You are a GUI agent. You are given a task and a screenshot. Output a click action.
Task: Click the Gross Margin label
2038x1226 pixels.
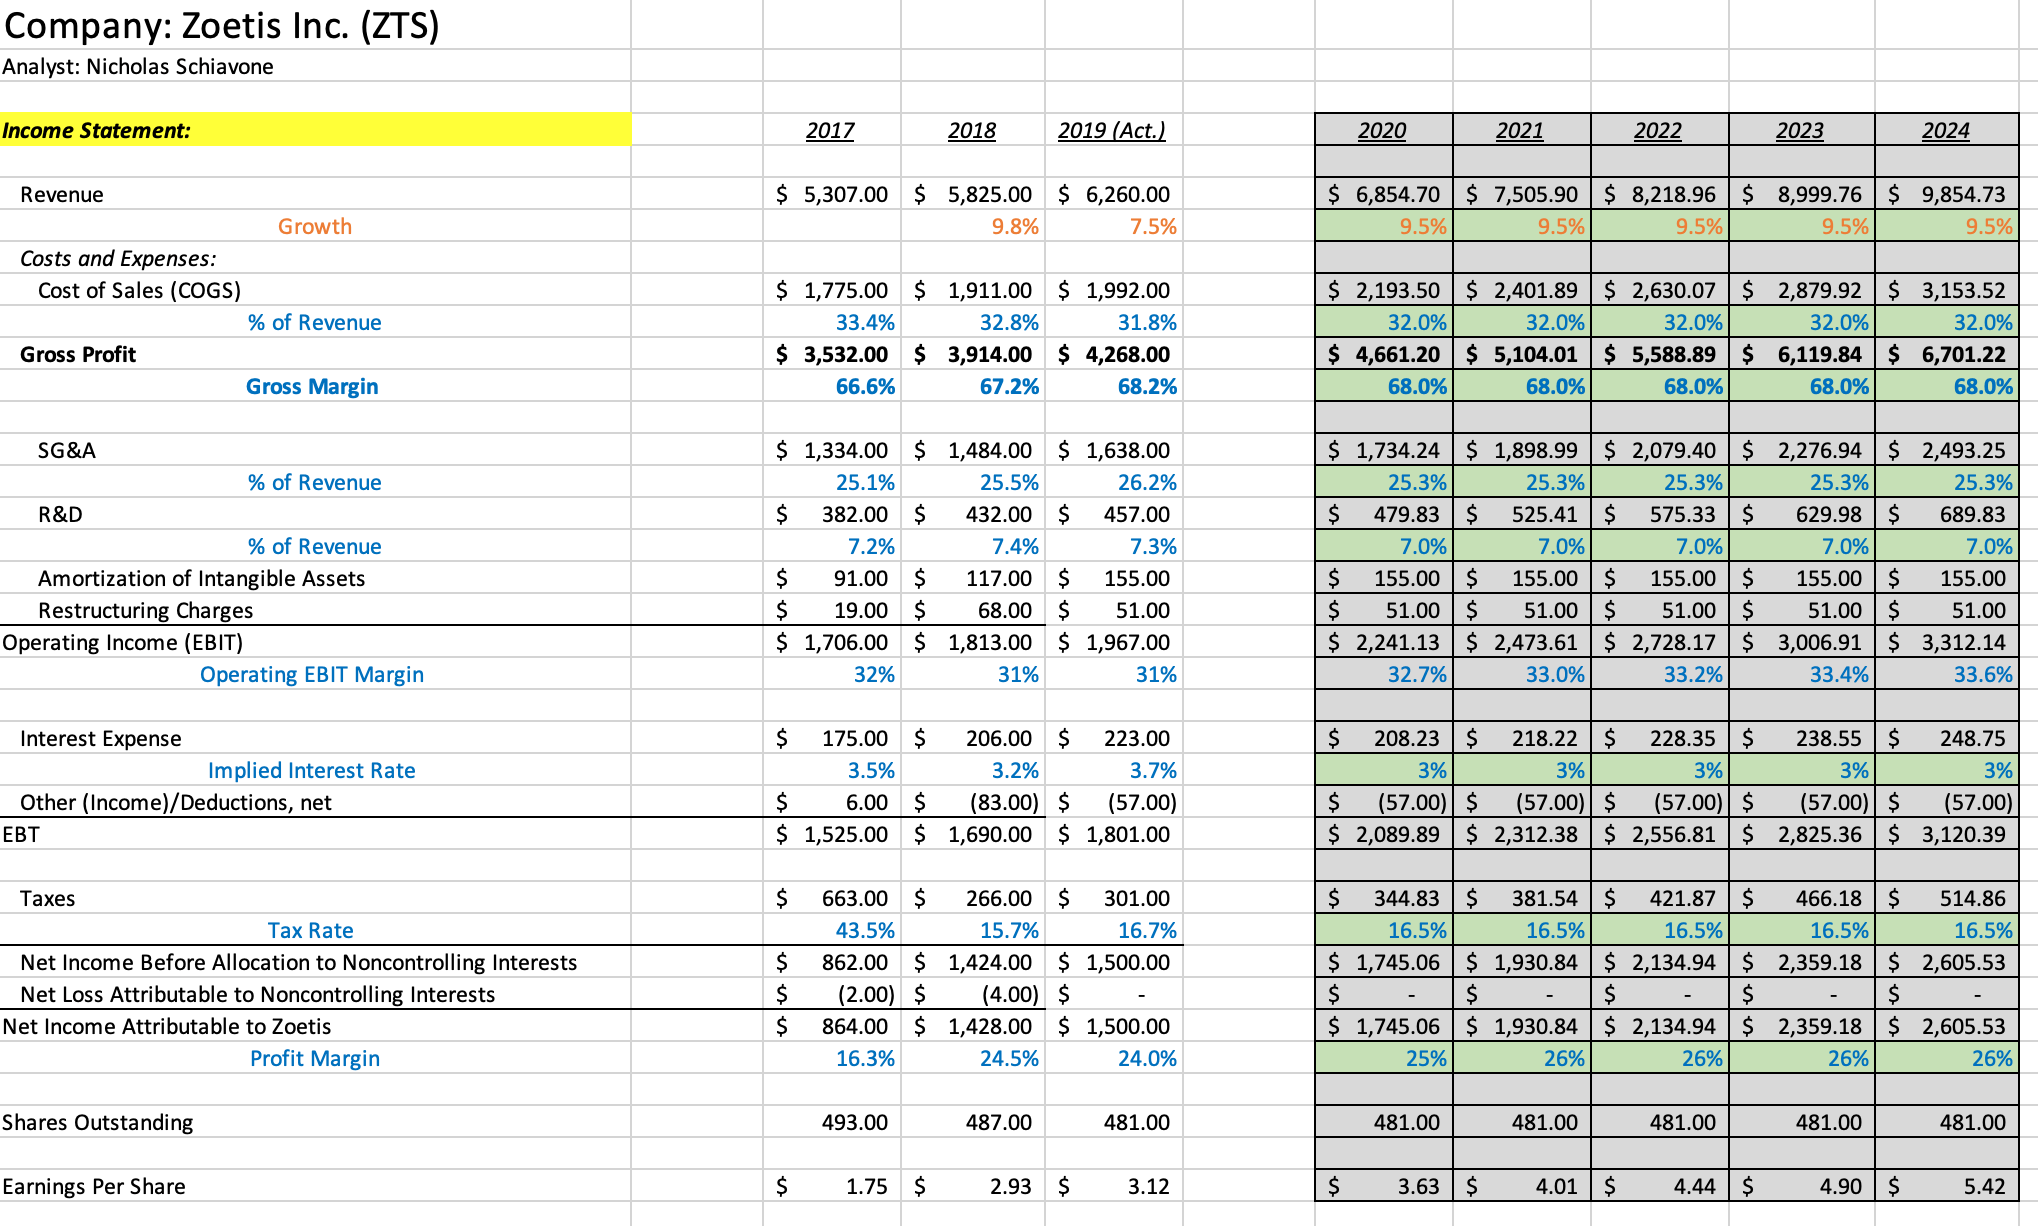[312, 387]
